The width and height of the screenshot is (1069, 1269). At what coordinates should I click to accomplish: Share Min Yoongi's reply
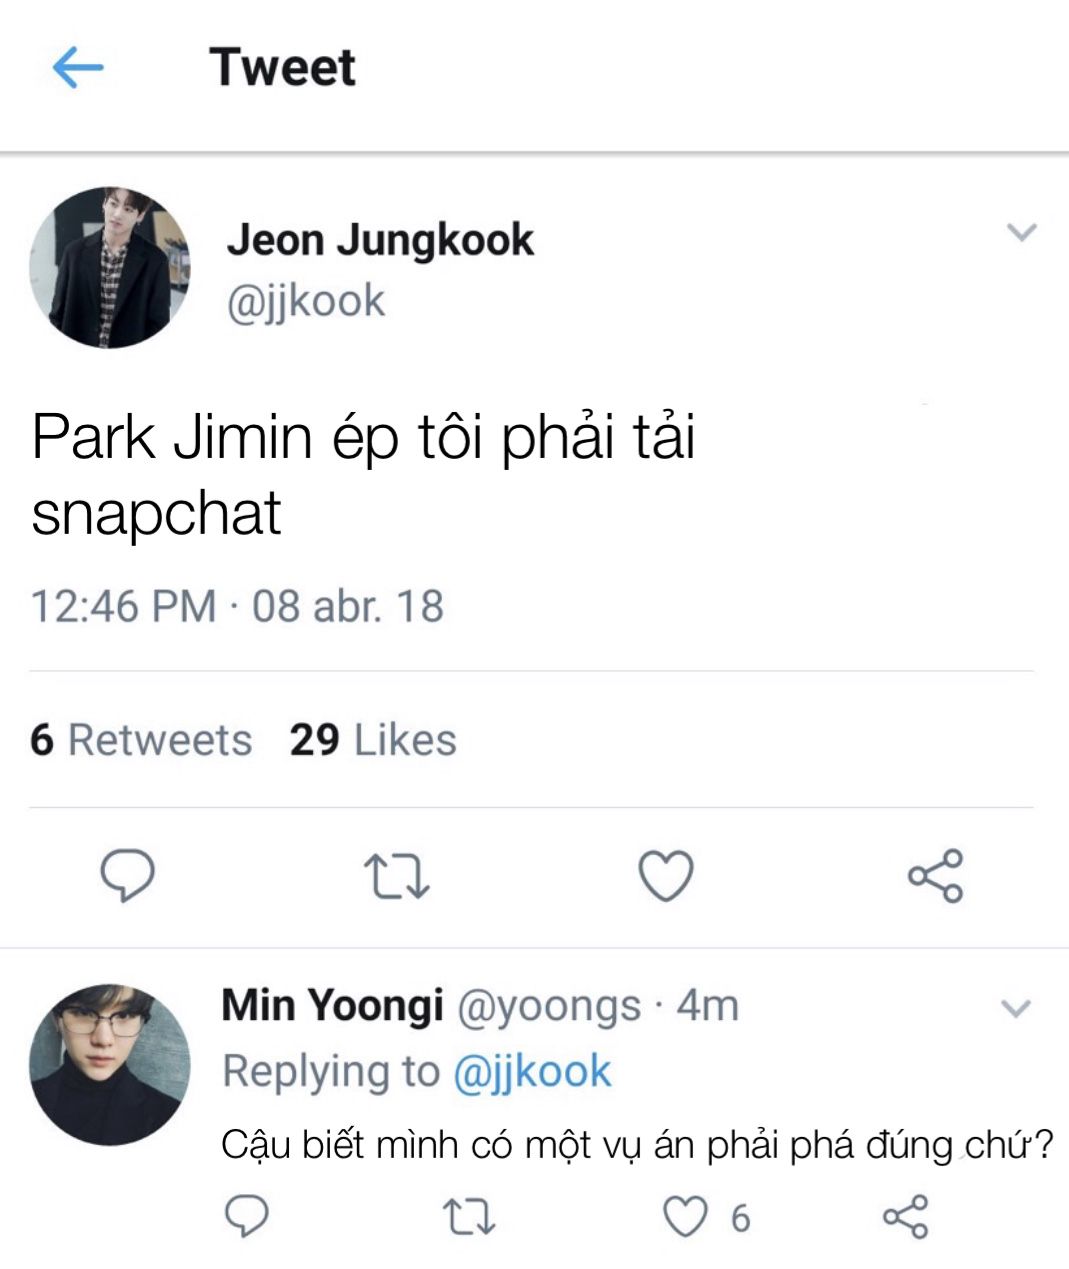click(906, 1217)
